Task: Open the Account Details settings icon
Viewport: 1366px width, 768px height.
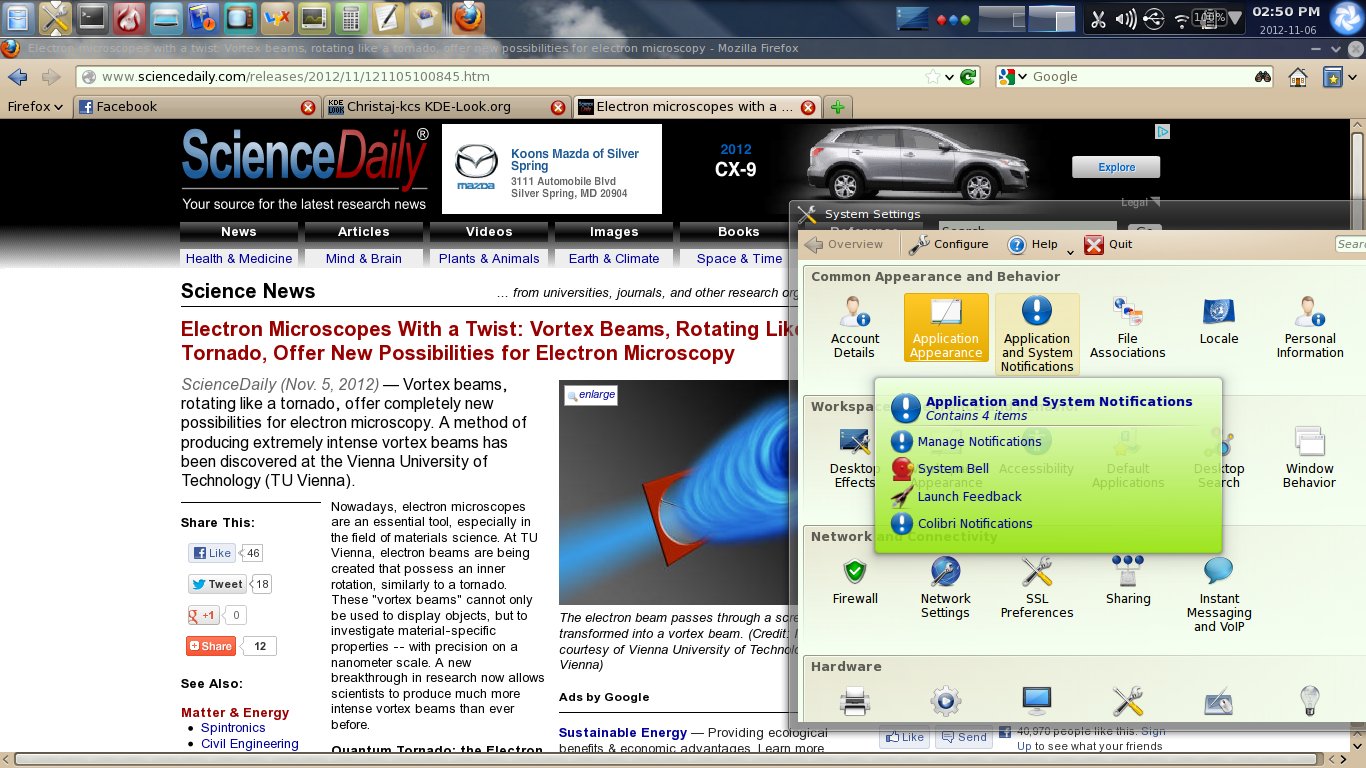Action: tap(855, 328)
